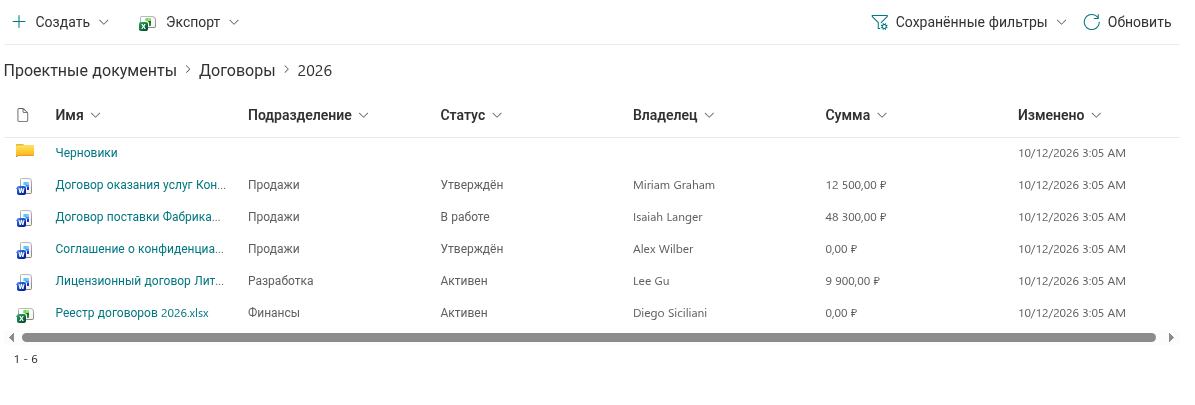Click Word icon of Договор поставки row
The width and height of the screenshot is (1195, 405).
(24, 218)
